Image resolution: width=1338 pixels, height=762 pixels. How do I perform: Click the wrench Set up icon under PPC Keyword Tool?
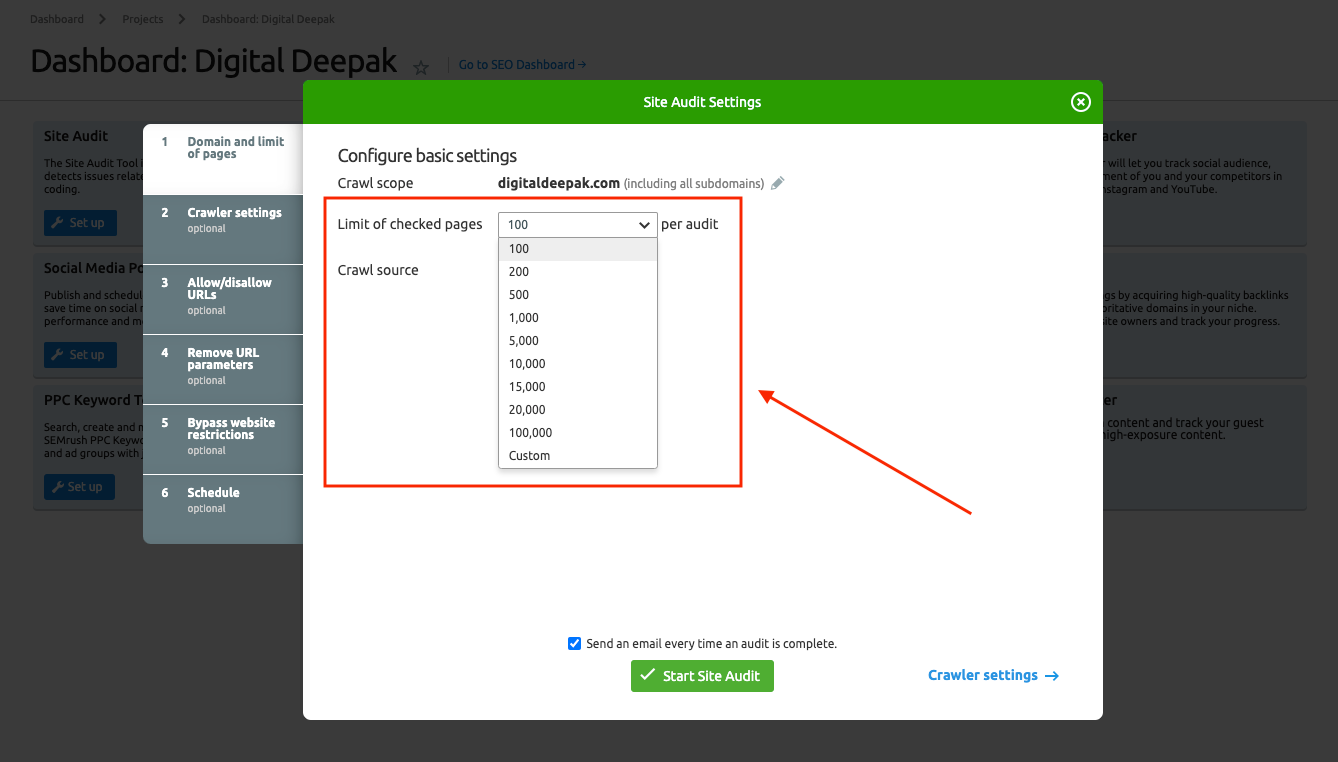pyautogui.click(x=80, y=486)
